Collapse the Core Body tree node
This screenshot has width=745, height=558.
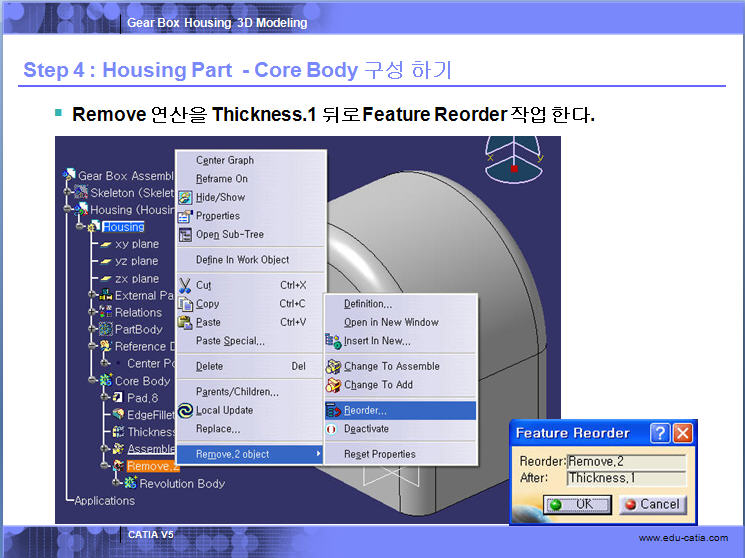[x=92, y=381]
